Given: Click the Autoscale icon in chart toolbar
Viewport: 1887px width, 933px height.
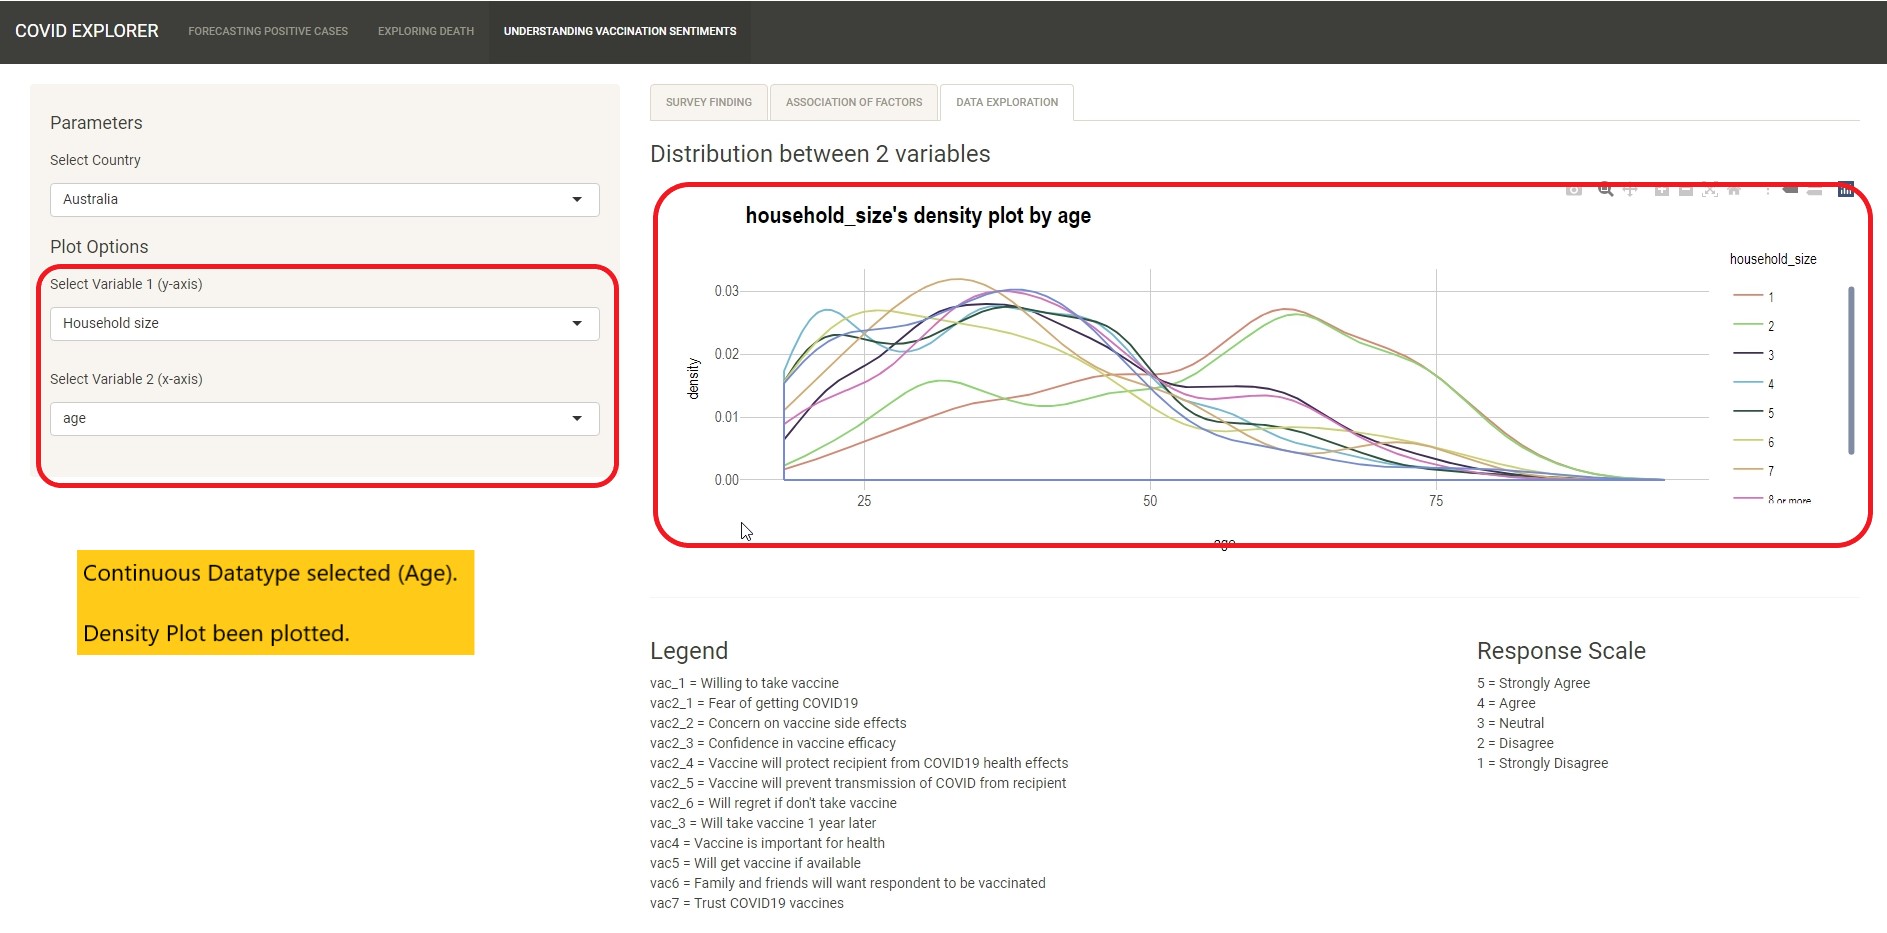Looking at the screenshot, I should 1710,190.
